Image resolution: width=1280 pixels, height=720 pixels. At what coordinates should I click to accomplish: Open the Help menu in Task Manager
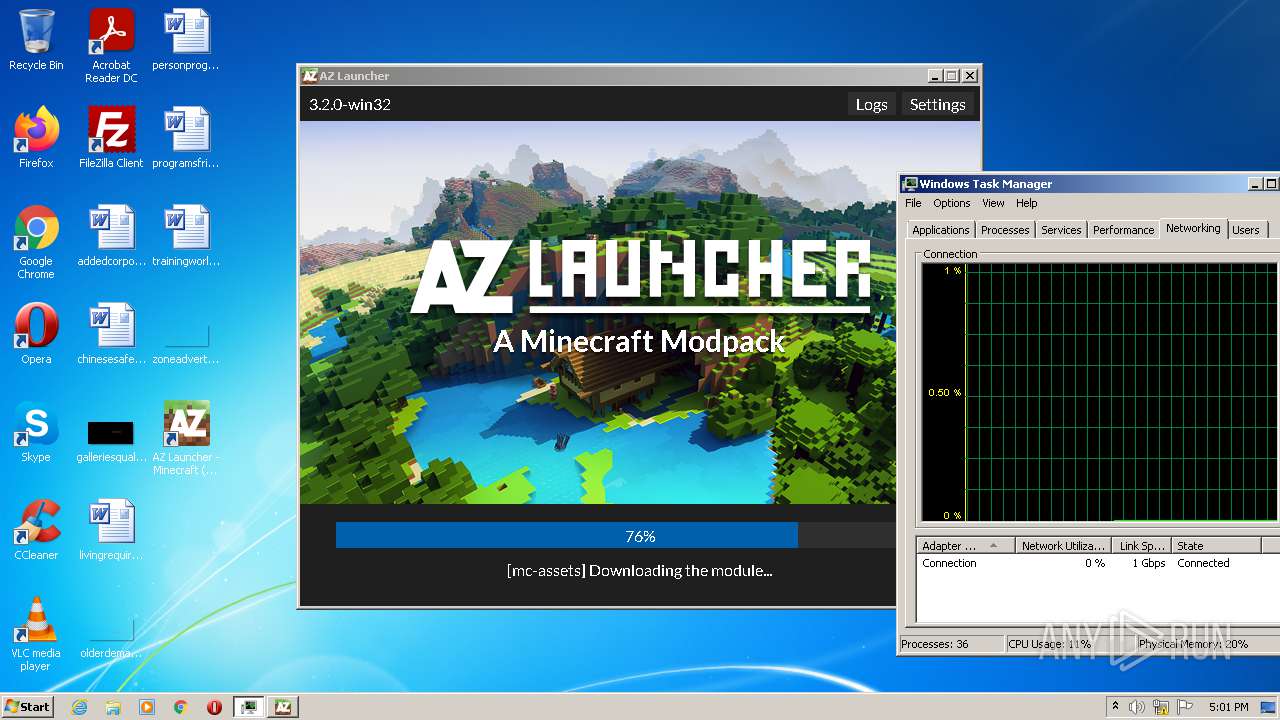1027,203
